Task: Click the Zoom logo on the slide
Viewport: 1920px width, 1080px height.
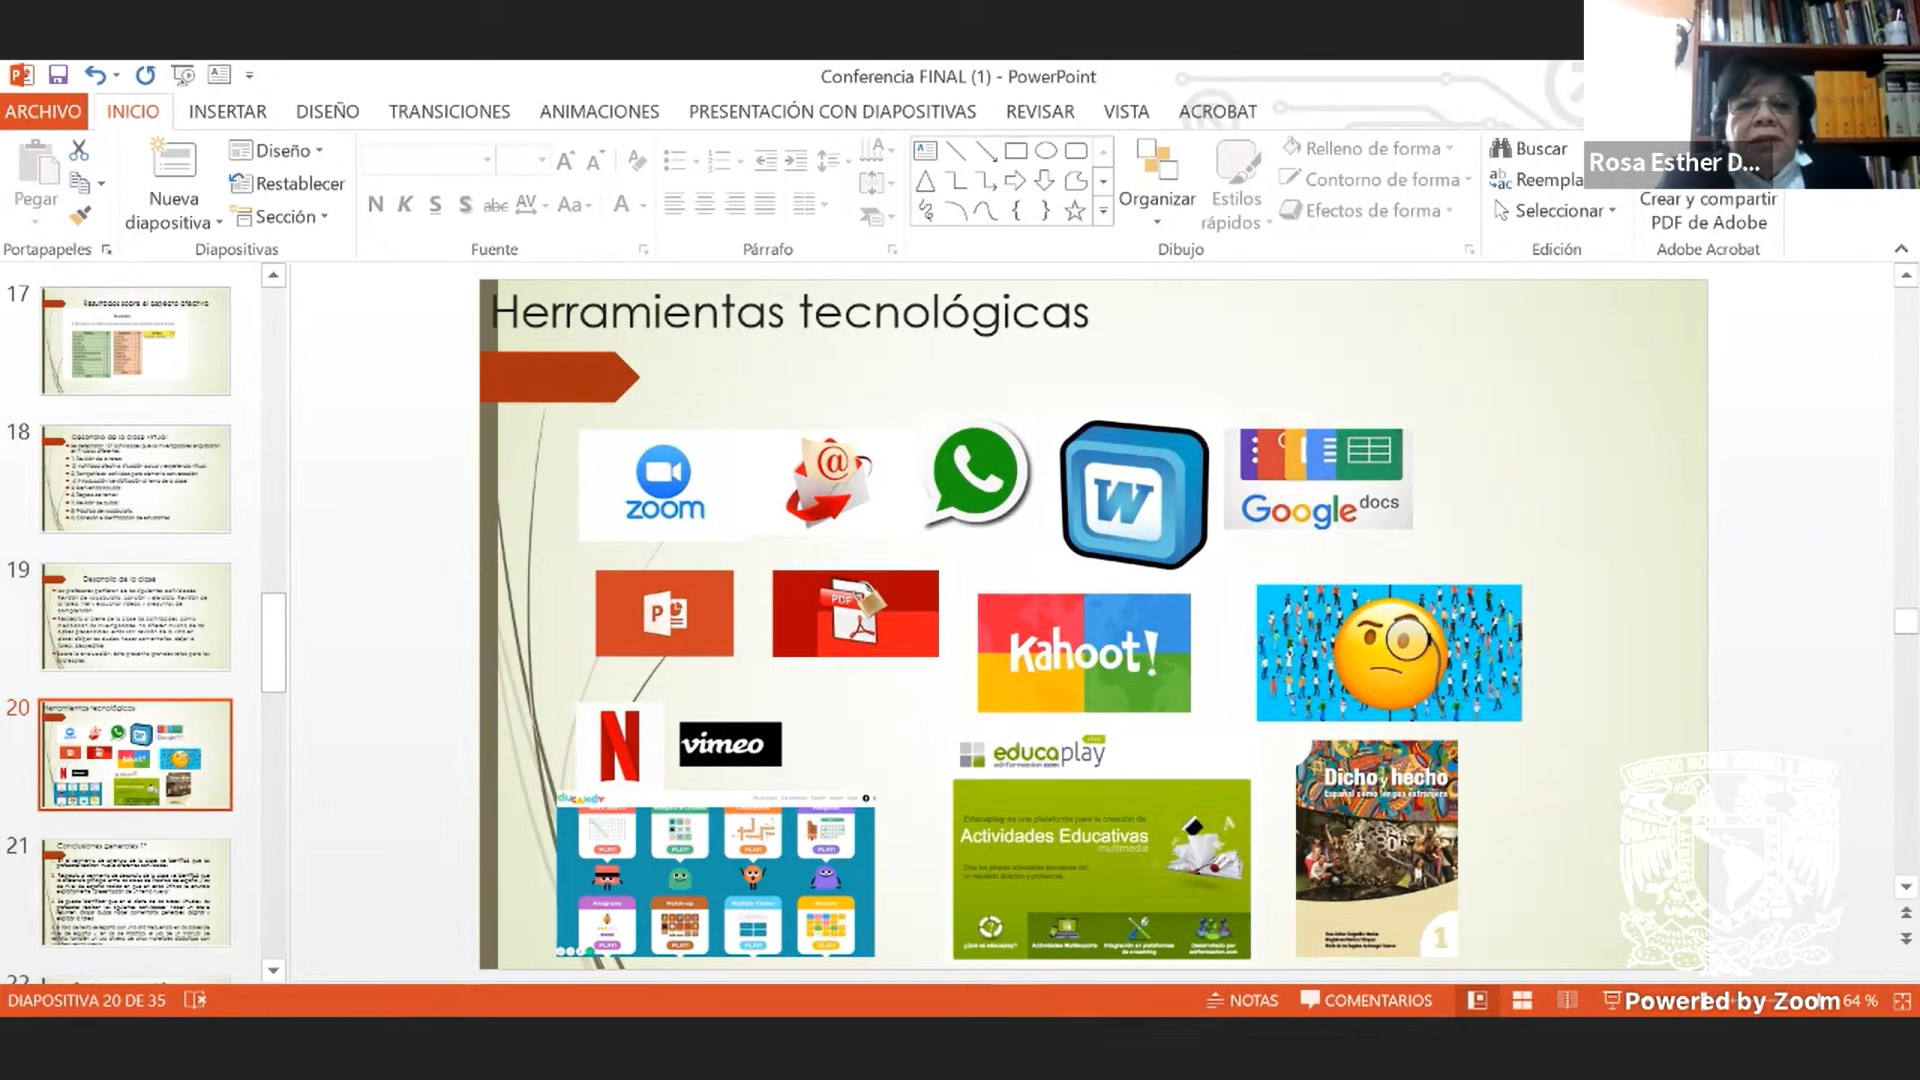Action: point(664,485)
